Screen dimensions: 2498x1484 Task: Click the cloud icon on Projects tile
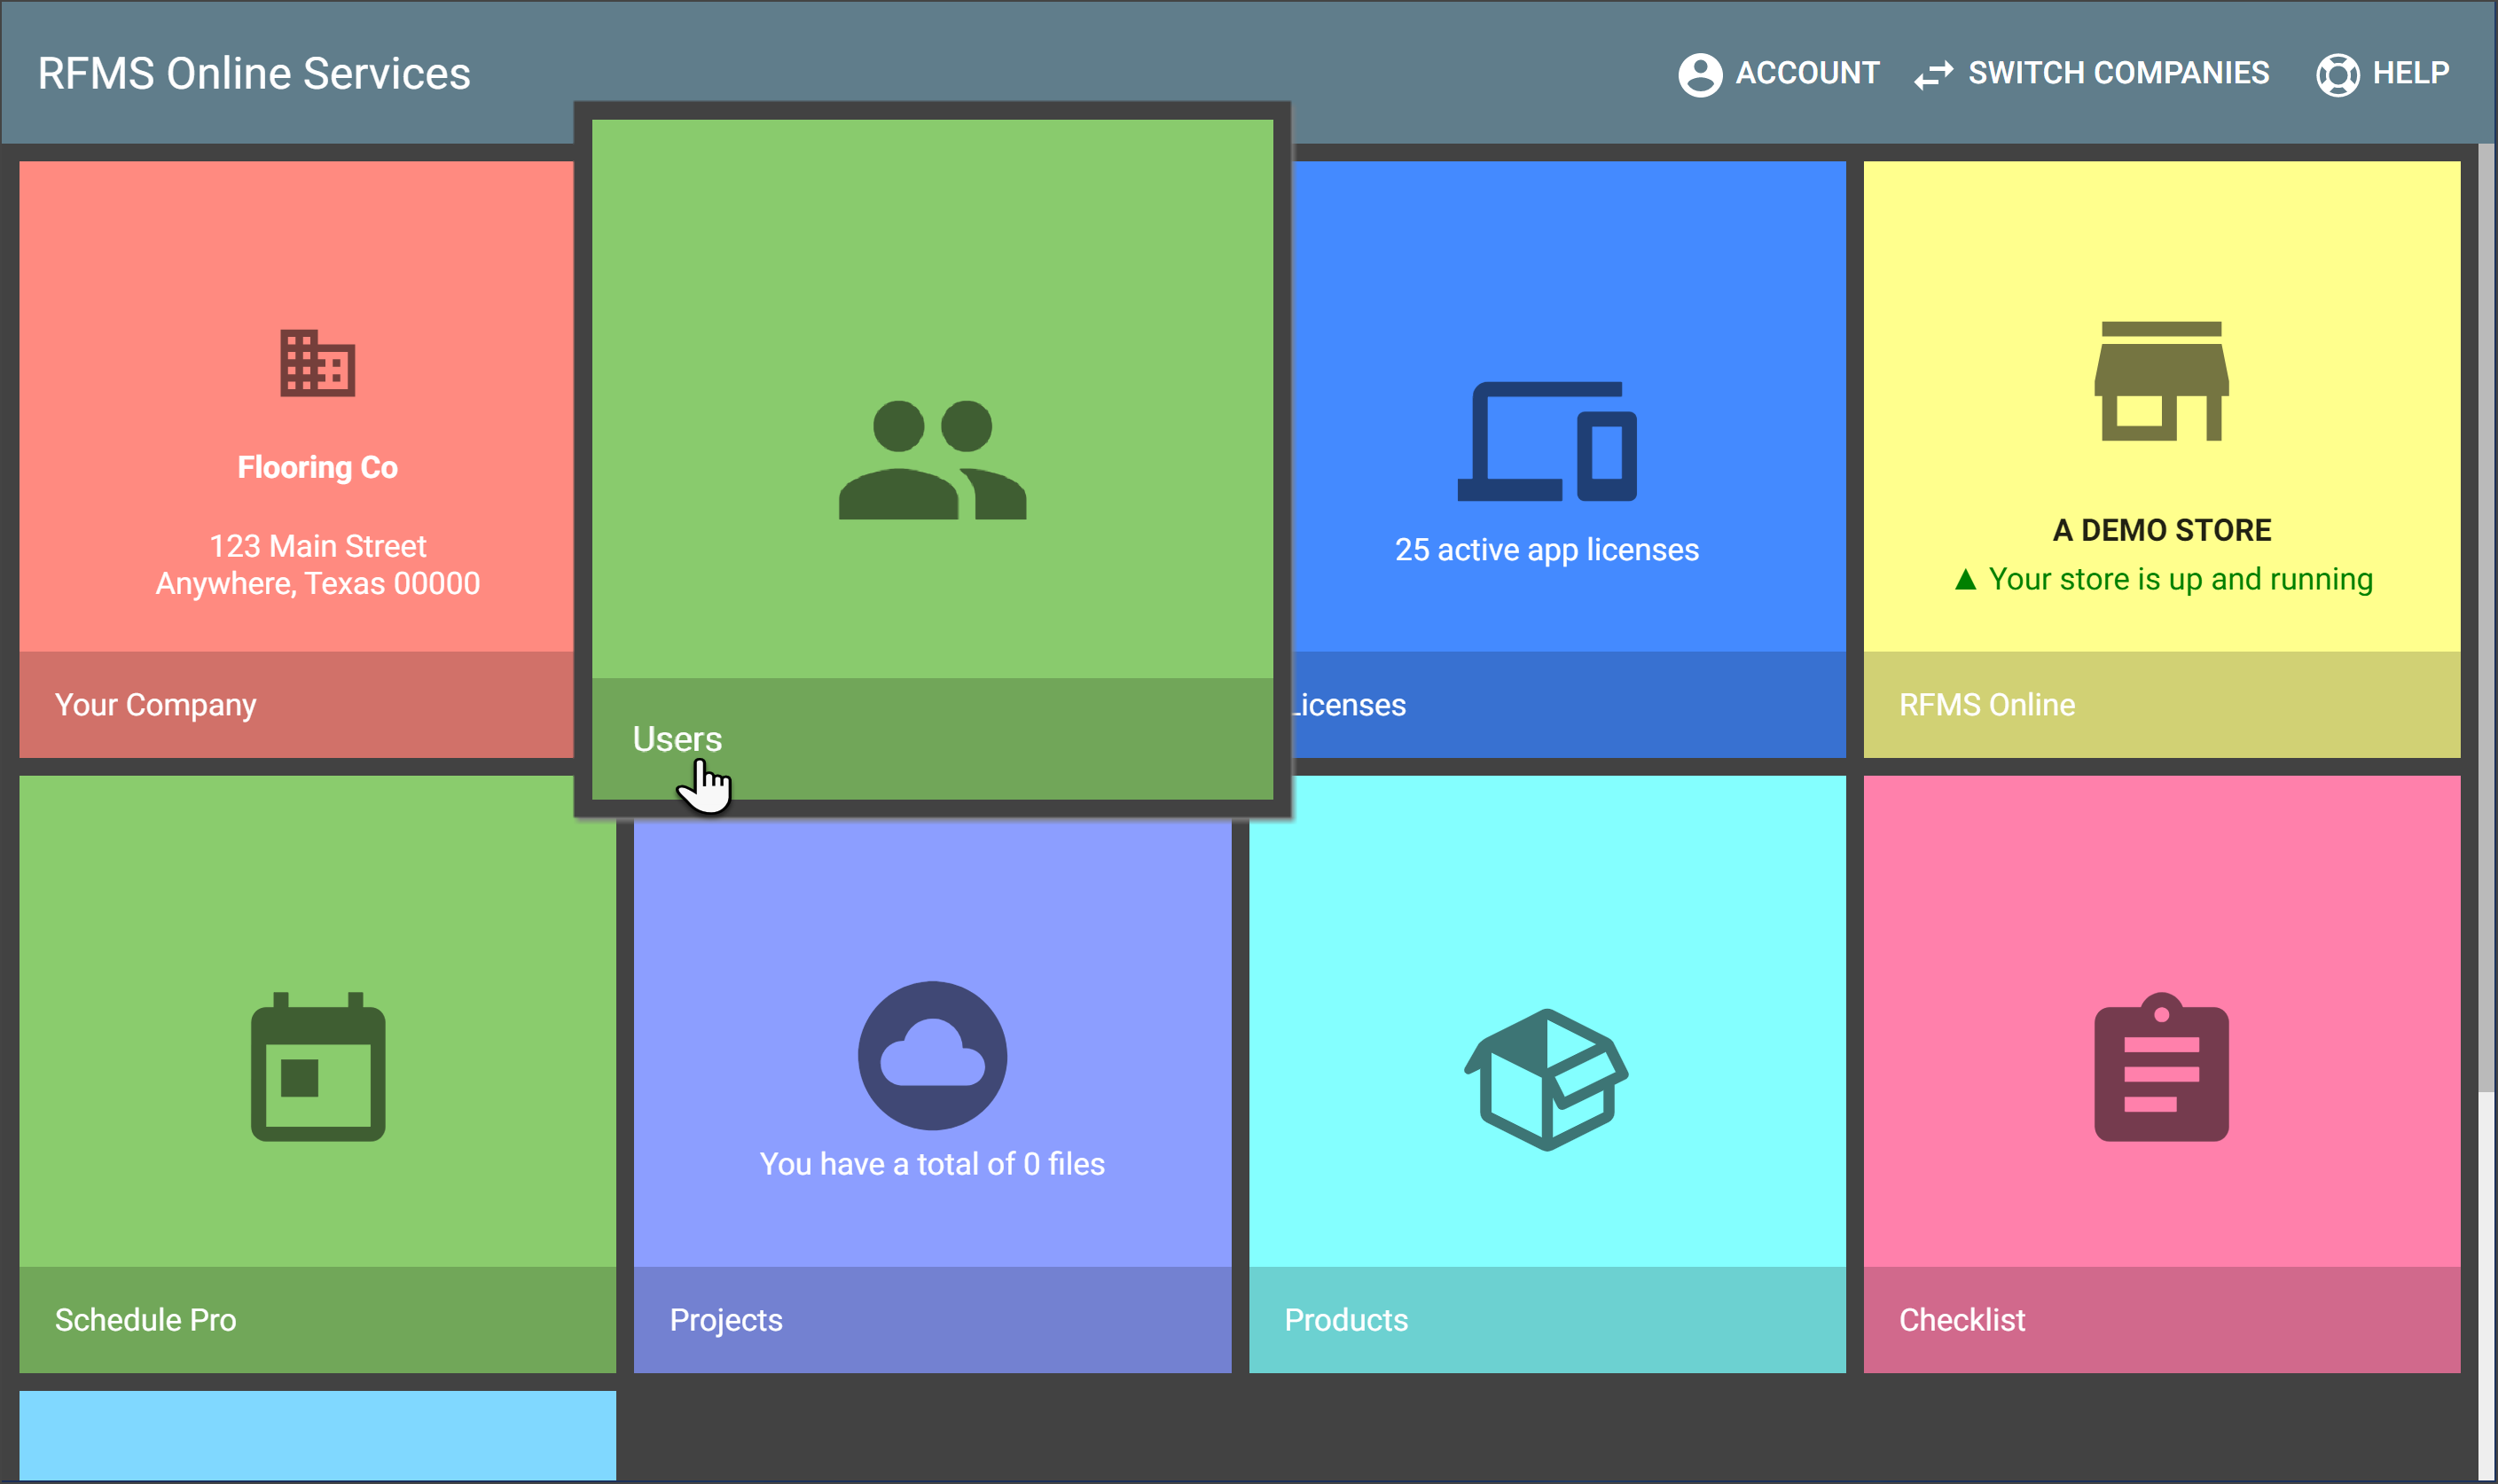932,1056
